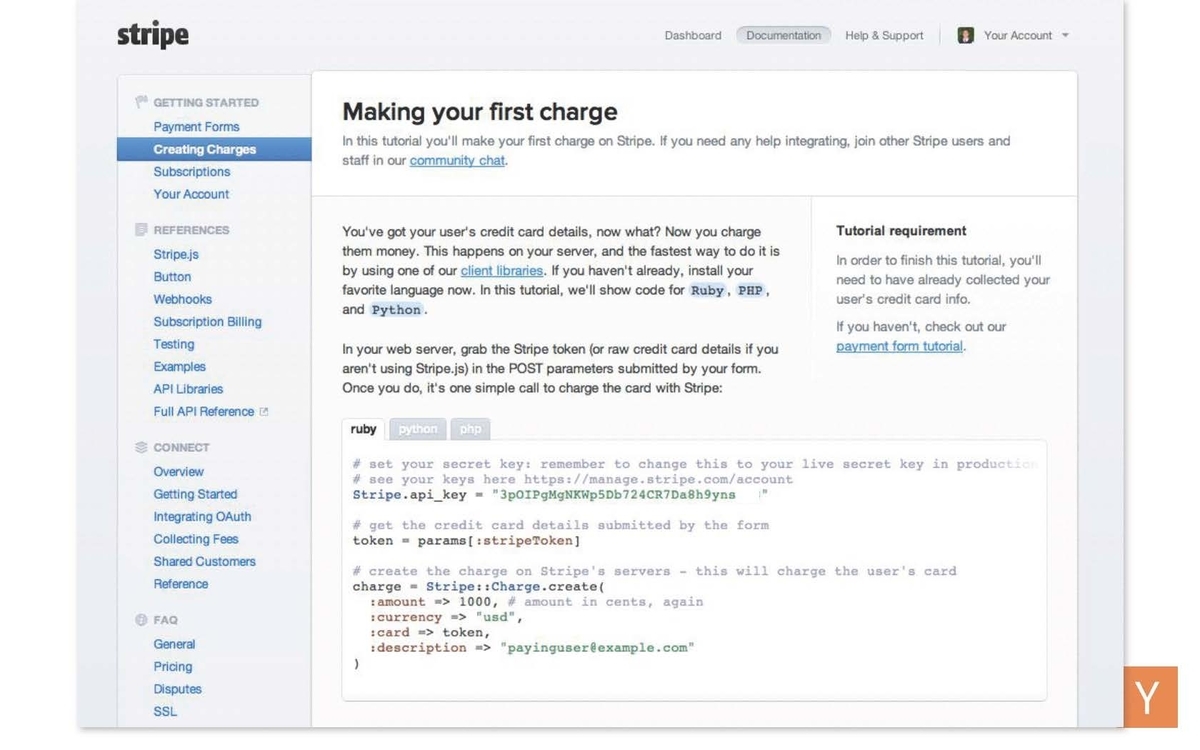Open the Your Account menu
Screen dimensions: 1200x750
tap(1018, 35)
